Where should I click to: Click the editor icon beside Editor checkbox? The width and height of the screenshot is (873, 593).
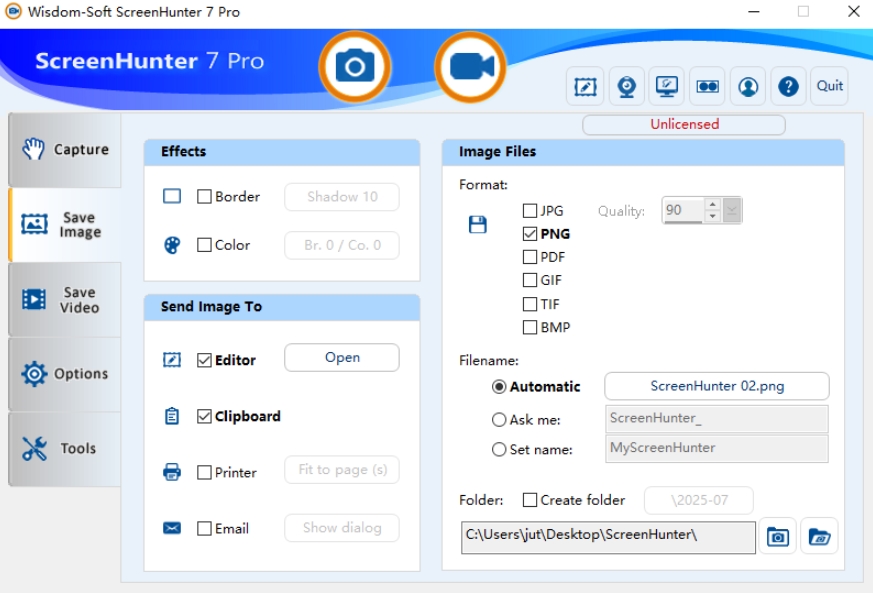pos(172,360)
